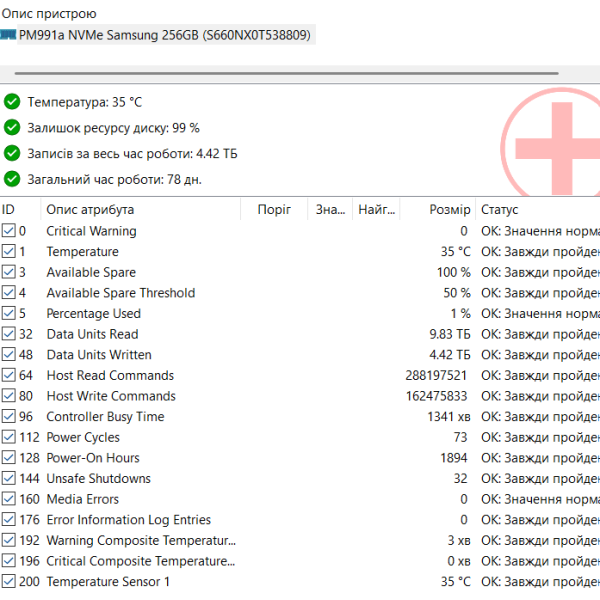600x600 pixels.
Task: Select the Unsafe Shutdowns attribute name
Action: [x=99, y=479]
